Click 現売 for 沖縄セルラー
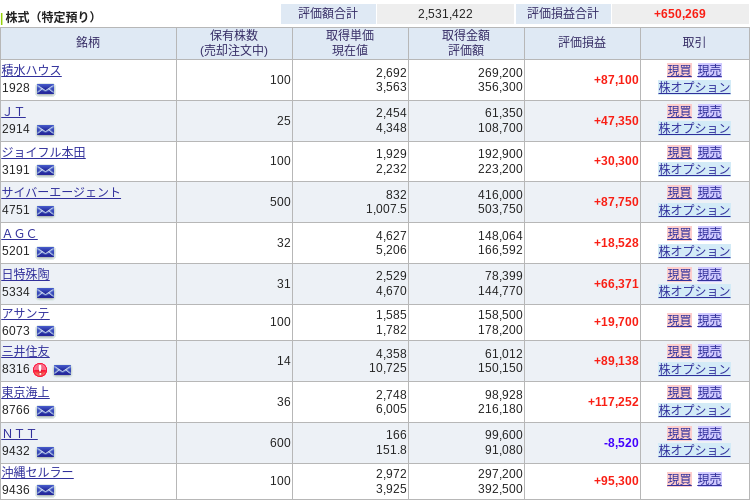This screenshot has width=752, height=501. [709, 480]
